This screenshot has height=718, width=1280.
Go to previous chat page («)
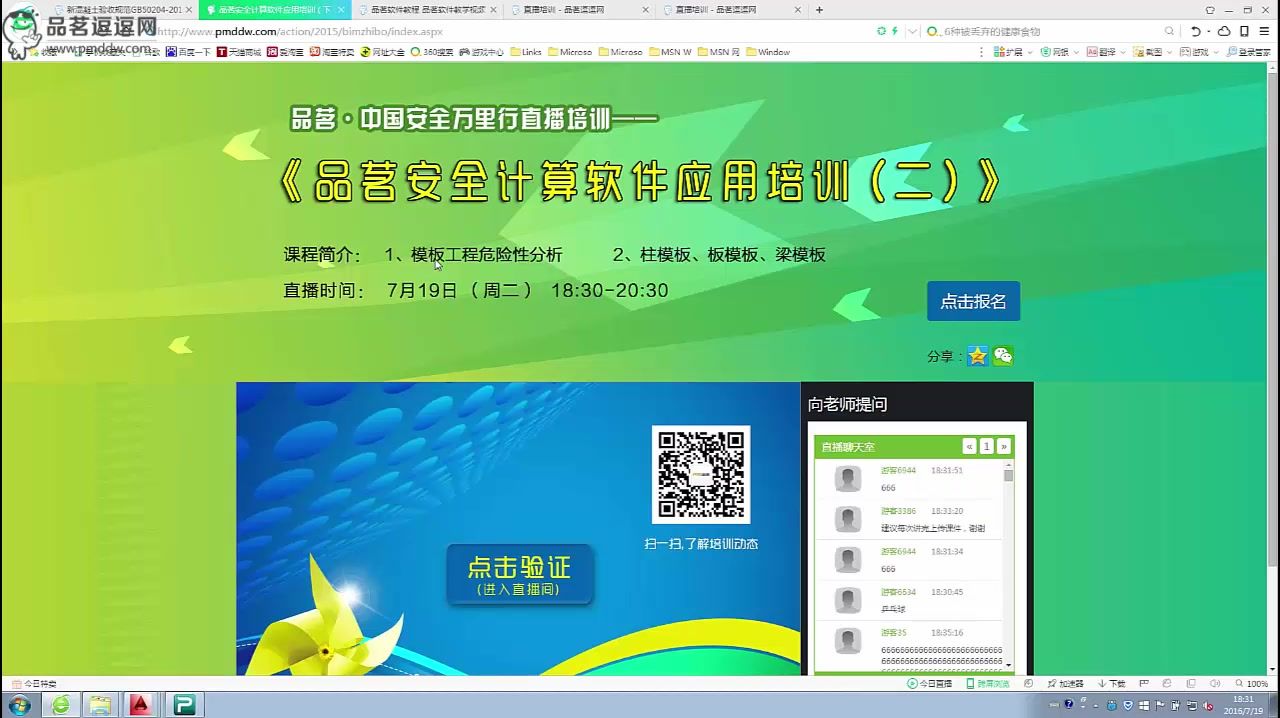pos(969,447)
